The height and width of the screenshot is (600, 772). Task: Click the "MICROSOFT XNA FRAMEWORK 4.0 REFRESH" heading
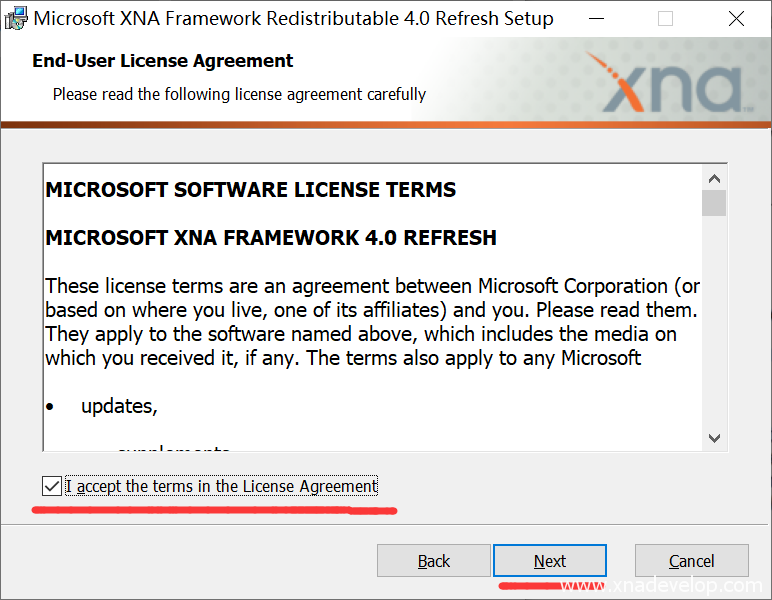pyautogui.click(x=271, y=238)
